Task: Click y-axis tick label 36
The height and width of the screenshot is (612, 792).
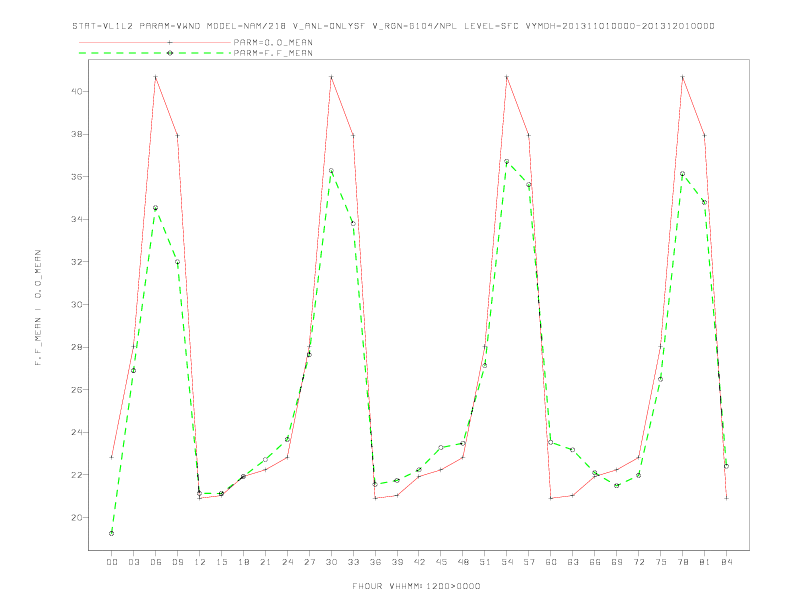Action: pyautogui.click(x=78, y=177)
